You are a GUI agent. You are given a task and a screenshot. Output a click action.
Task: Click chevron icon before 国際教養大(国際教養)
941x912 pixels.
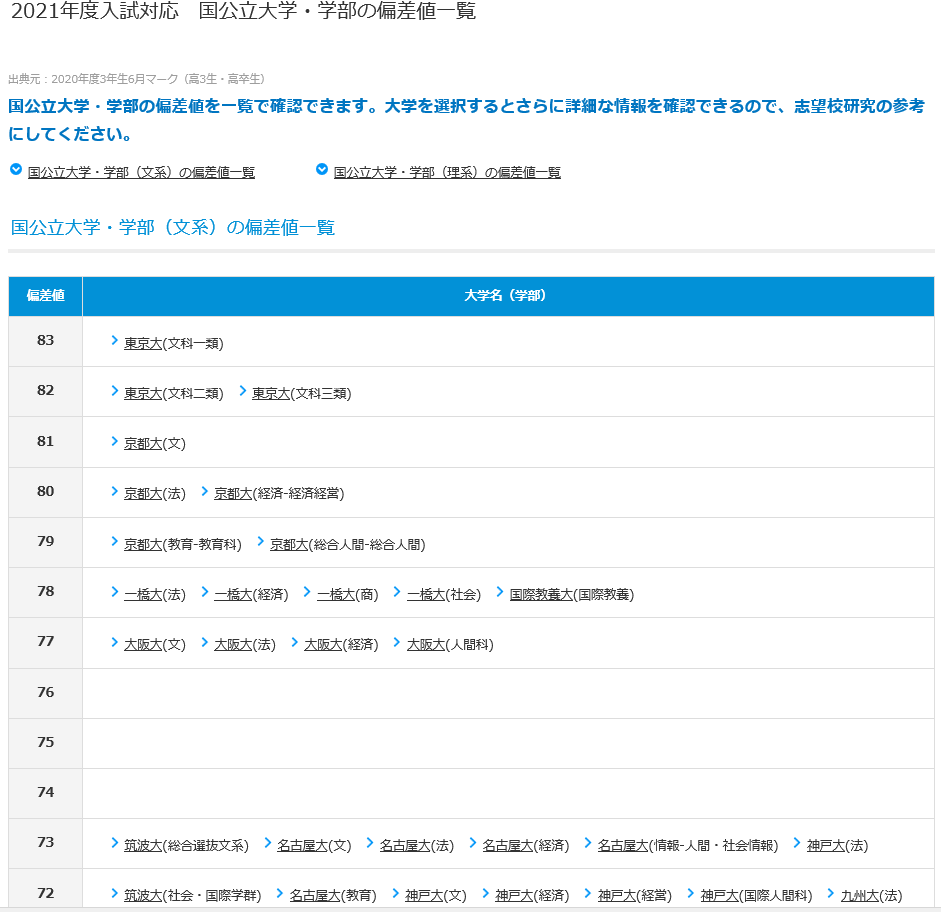point(500,592)
